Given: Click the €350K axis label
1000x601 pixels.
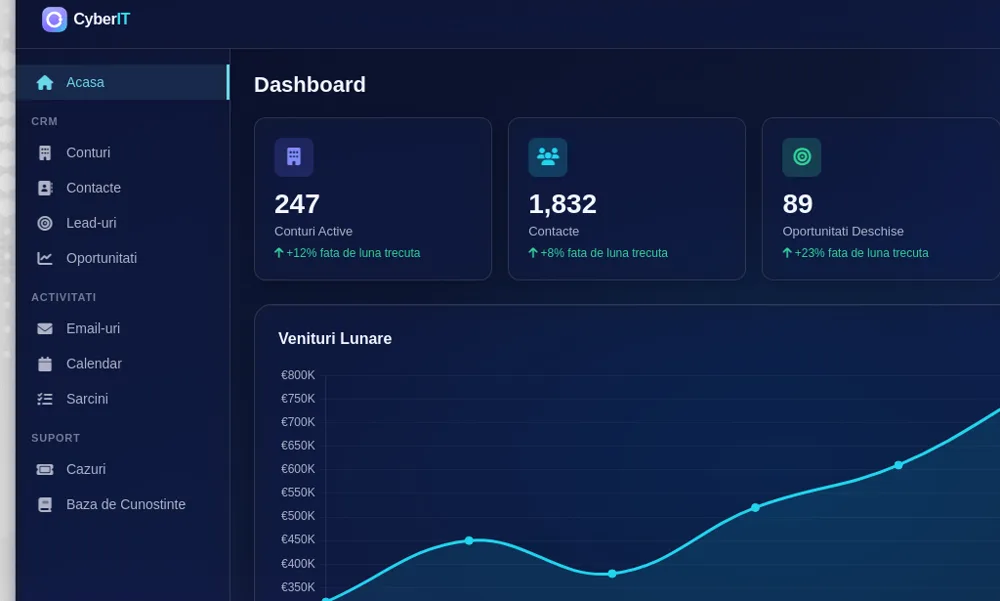Looking at the screenshot, I should (x=298, y=587).
